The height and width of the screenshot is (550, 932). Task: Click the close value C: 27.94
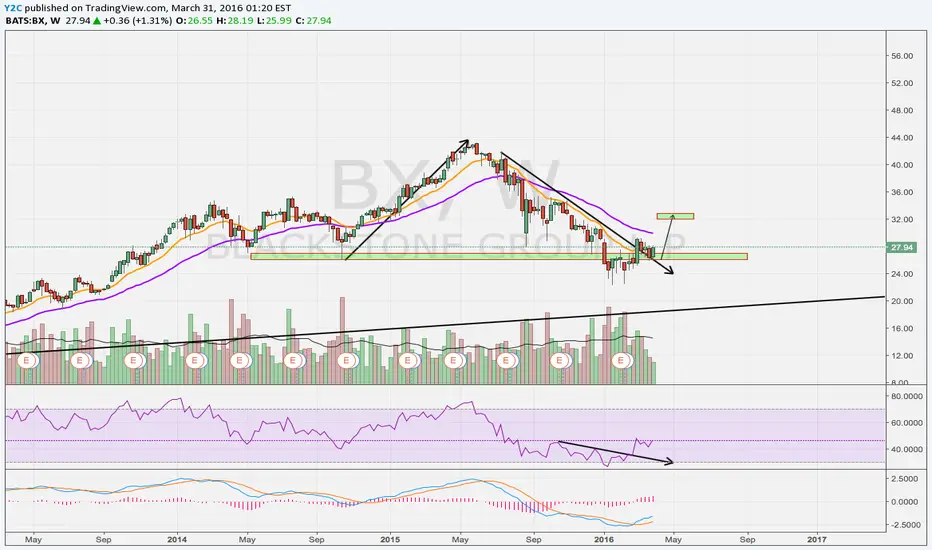313,21
